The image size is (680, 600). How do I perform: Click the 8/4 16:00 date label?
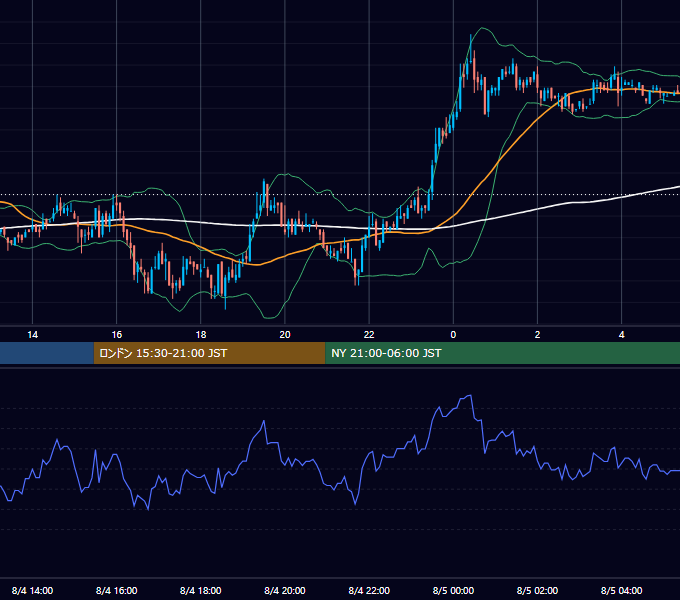pos(117,590)
